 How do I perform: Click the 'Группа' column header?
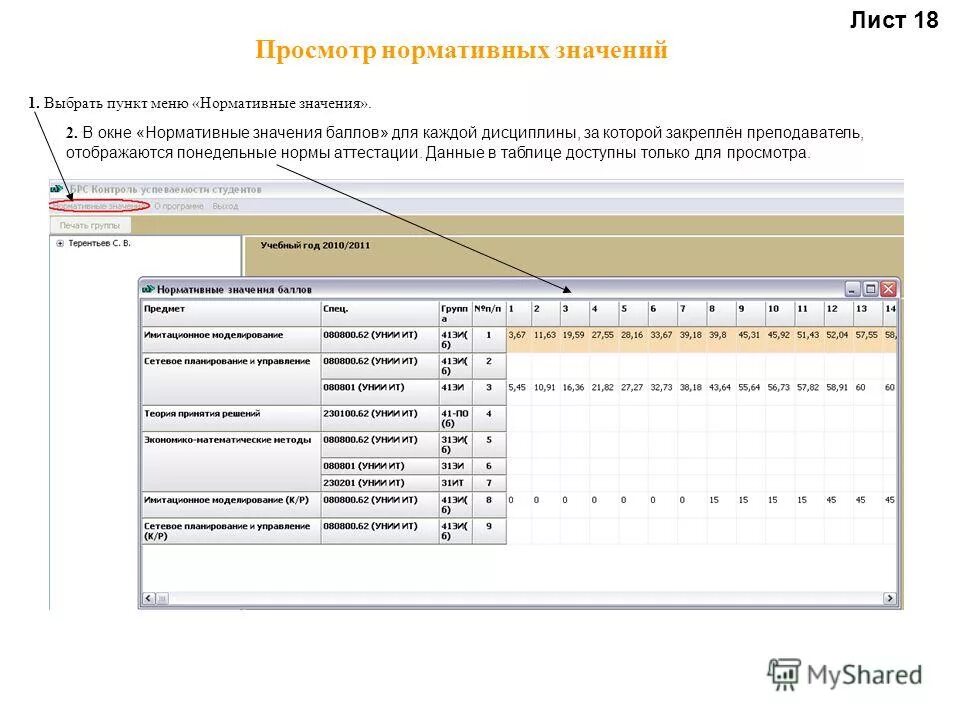tap(455, 313)
